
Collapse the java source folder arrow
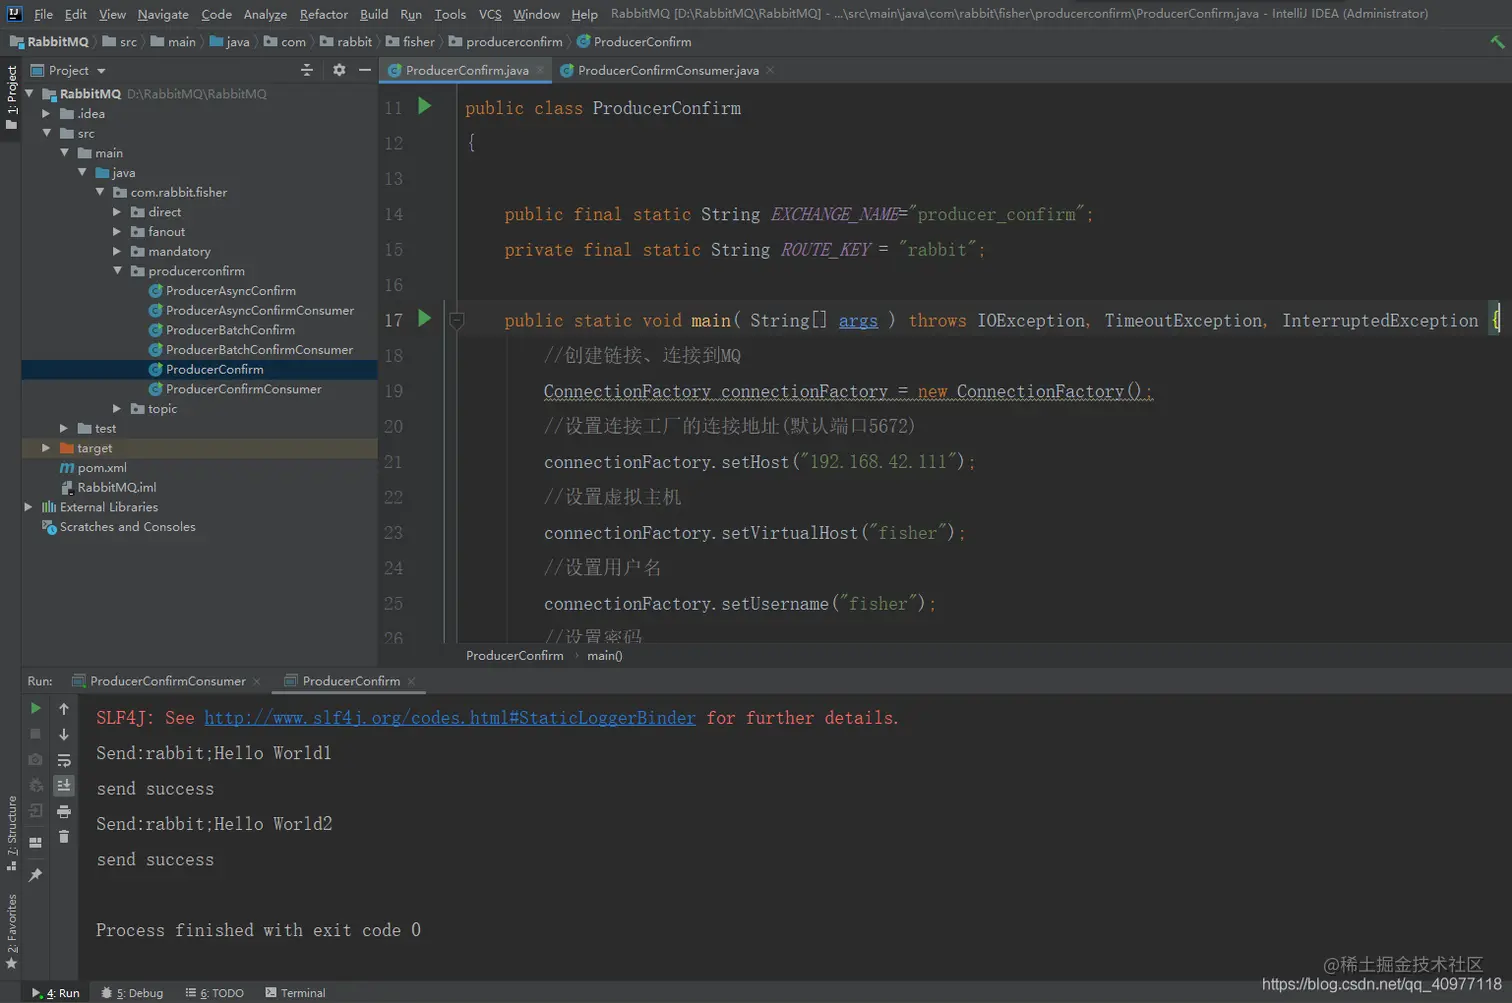click(82, 172)
